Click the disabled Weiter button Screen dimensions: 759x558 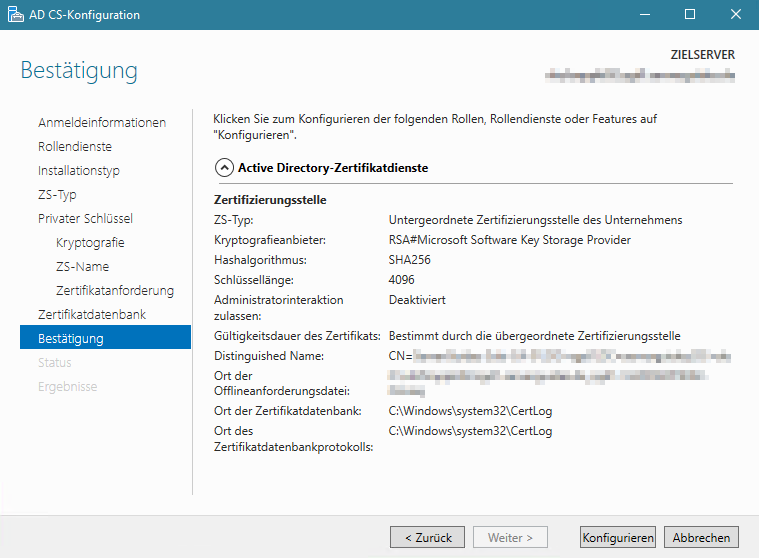click(510, 537)
